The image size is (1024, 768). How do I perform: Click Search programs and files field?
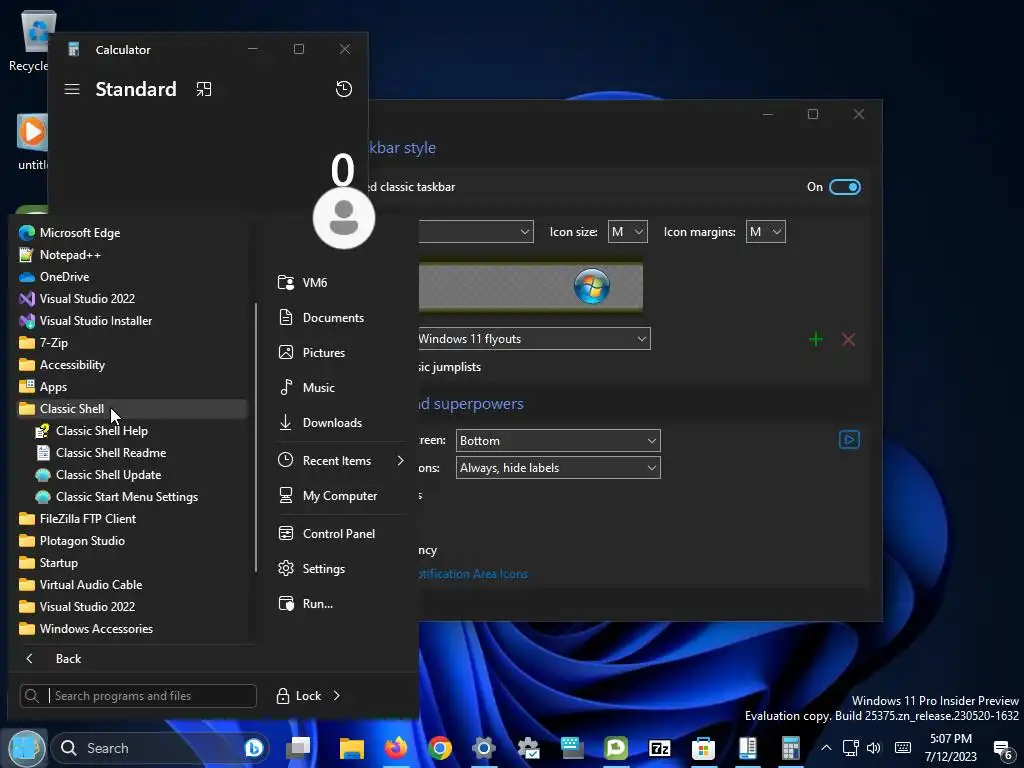point(138,696)
